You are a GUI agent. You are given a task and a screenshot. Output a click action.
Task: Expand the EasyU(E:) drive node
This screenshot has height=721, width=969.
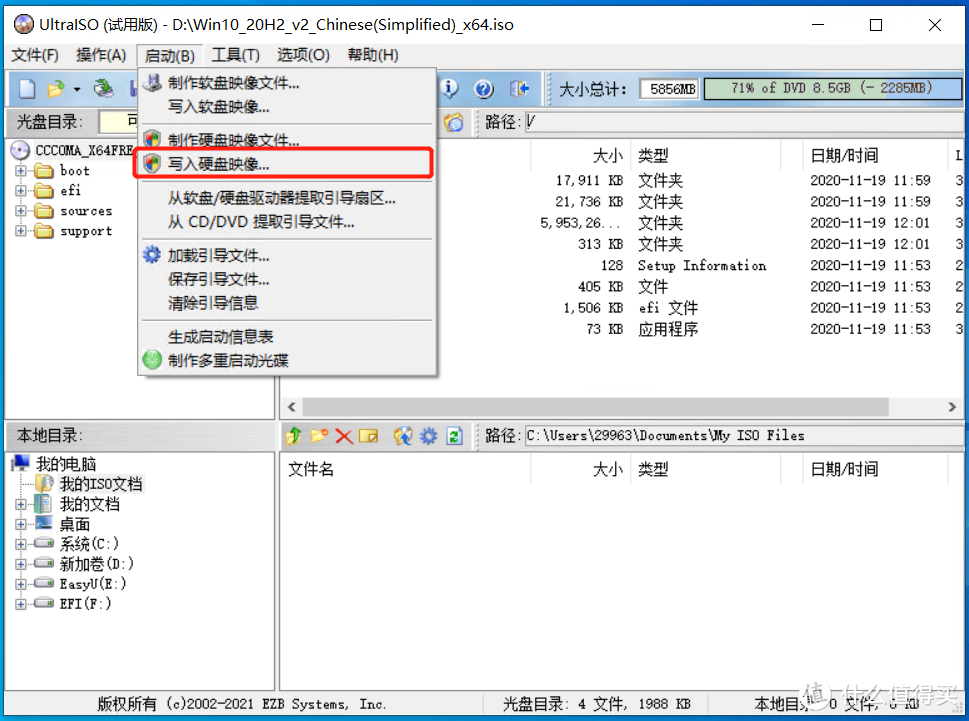(21, 584)
